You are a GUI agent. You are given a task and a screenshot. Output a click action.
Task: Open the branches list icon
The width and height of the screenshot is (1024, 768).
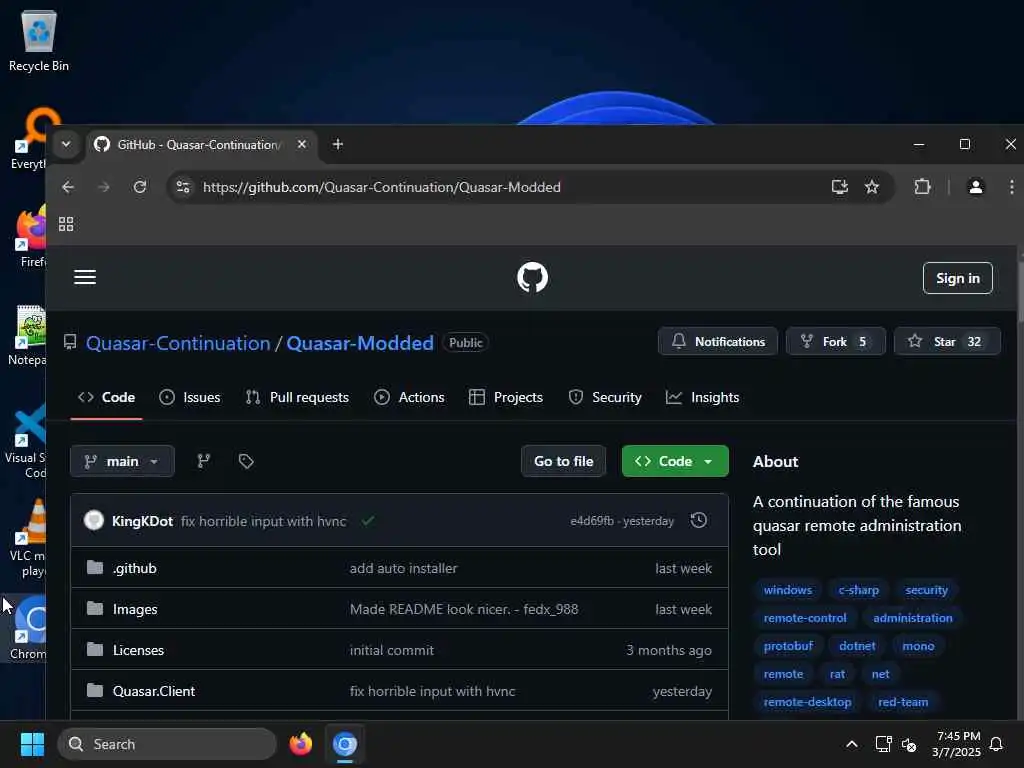(x=204, y=461)
